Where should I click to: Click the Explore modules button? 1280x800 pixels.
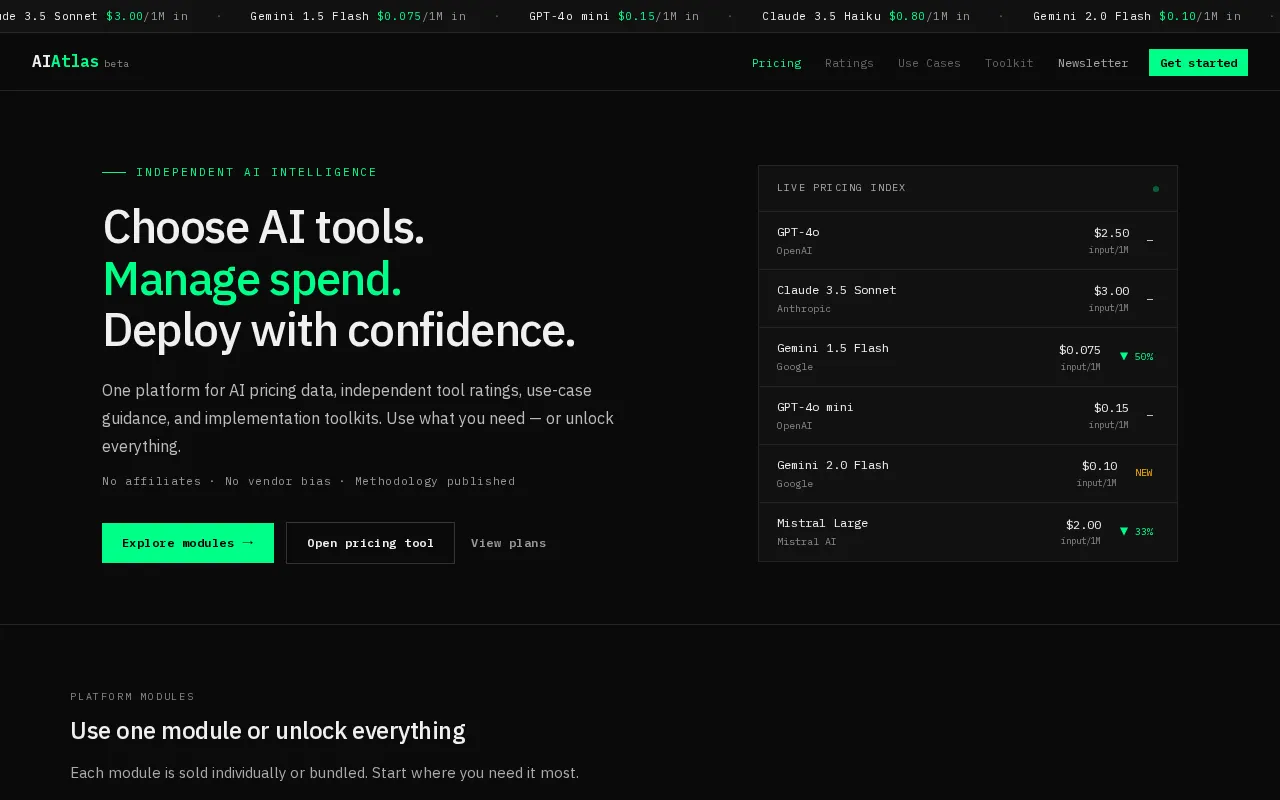[188, 543]
